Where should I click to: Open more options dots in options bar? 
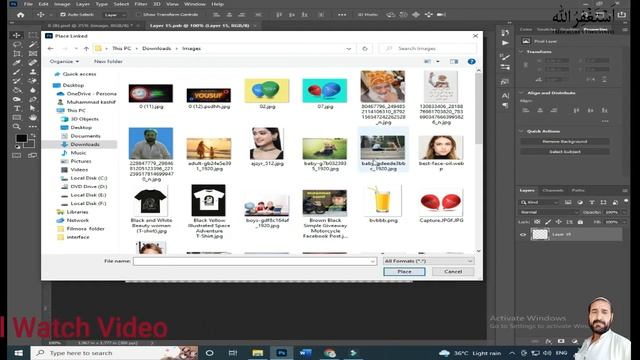342,15
